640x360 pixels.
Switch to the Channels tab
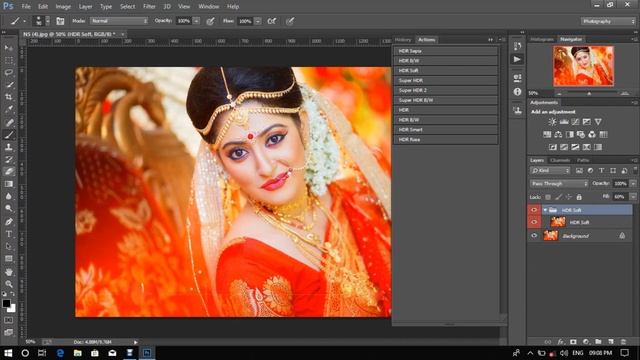tap(560, 160)
